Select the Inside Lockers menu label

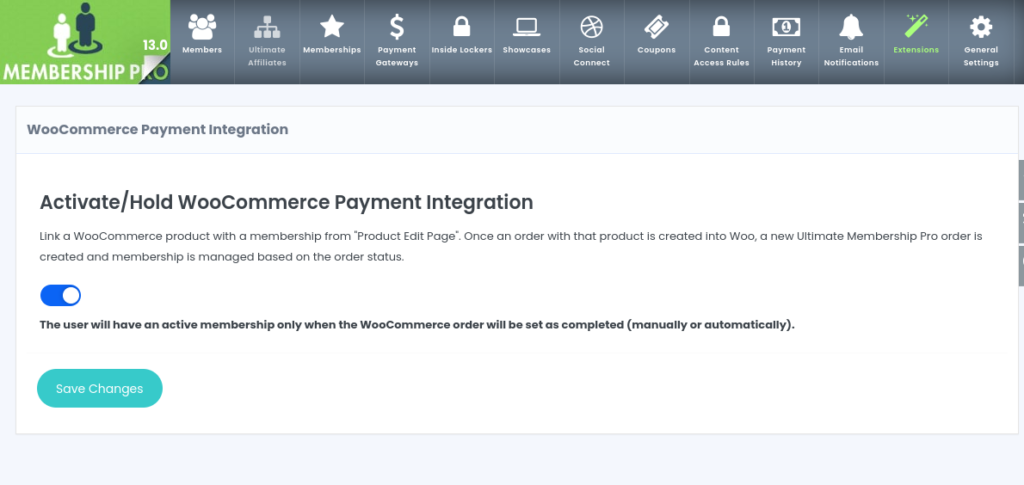[x=462, y=50]
